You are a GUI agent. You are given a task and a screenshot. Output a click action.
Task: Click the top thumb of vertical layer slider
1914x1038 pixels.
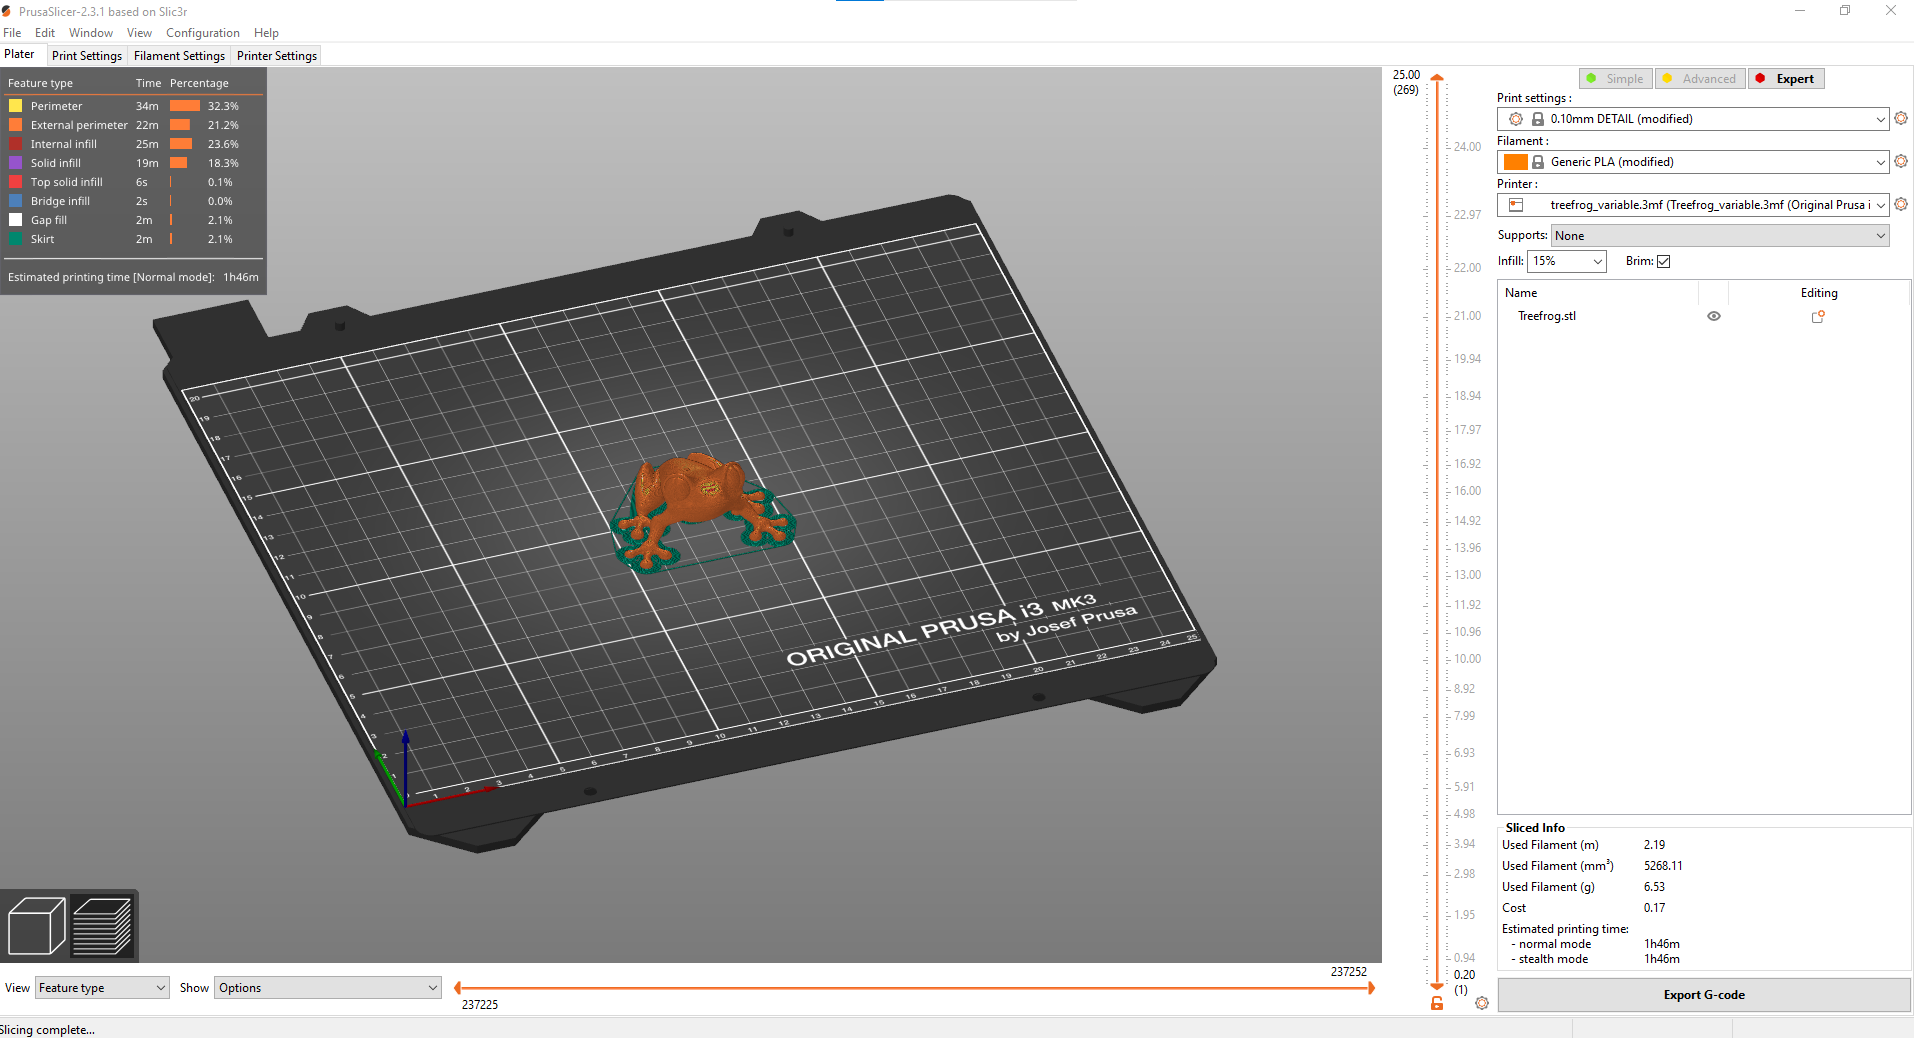1437,77
